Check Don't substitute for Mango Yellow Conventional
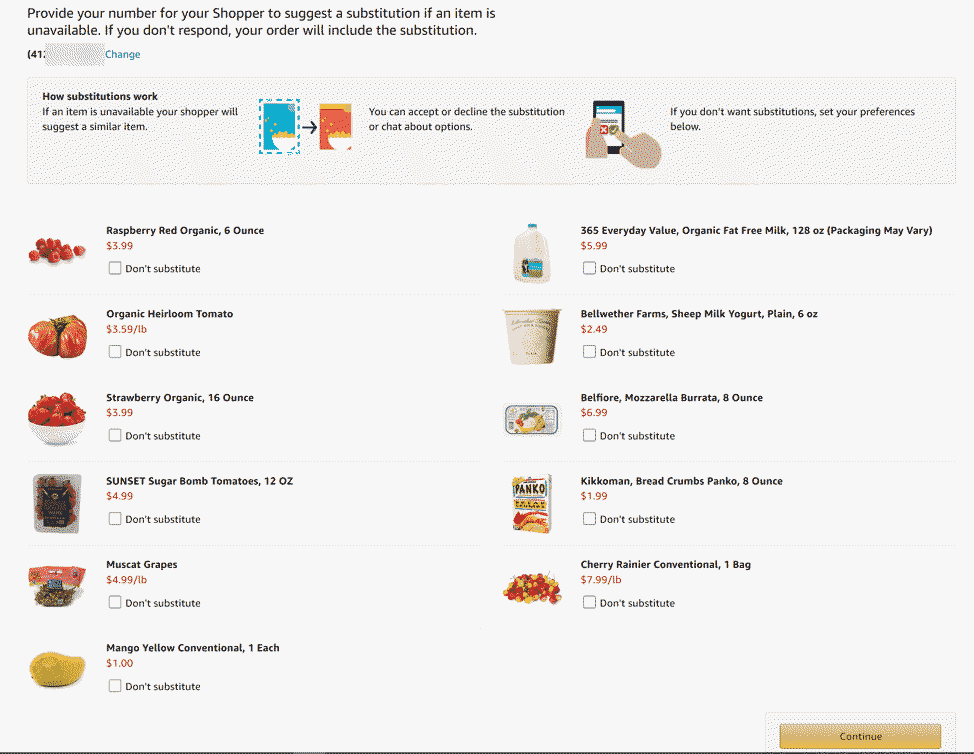 (115, 686)
